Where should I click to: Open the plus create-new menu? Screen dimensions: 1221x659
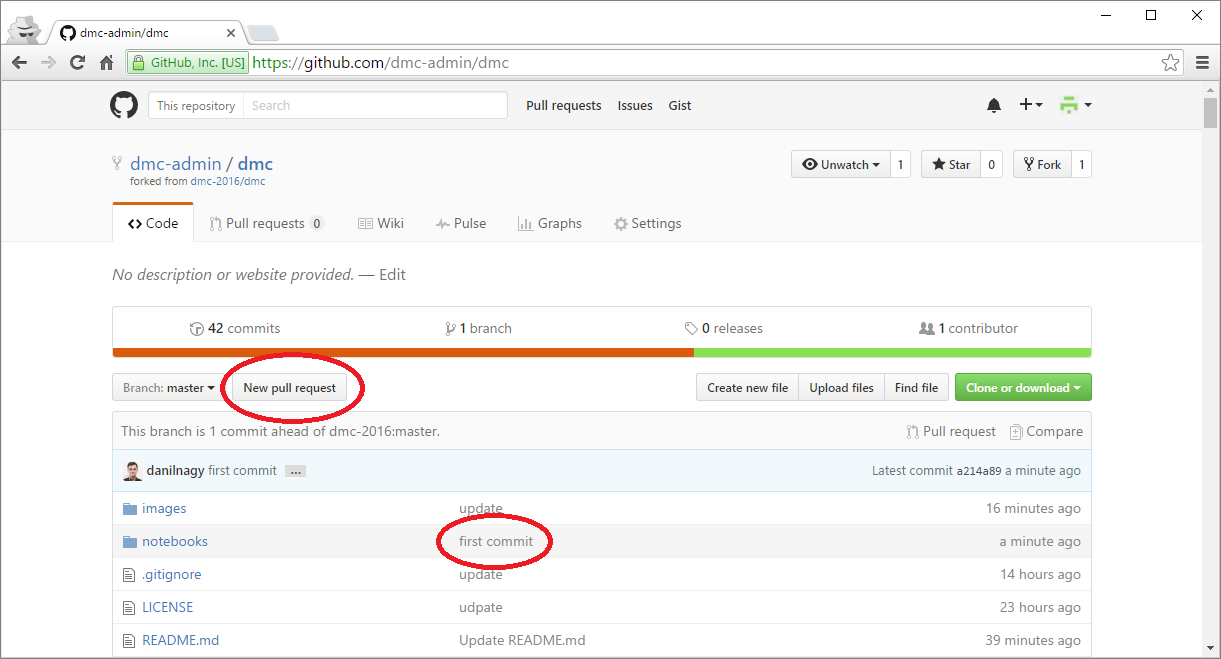point(1031,105)
